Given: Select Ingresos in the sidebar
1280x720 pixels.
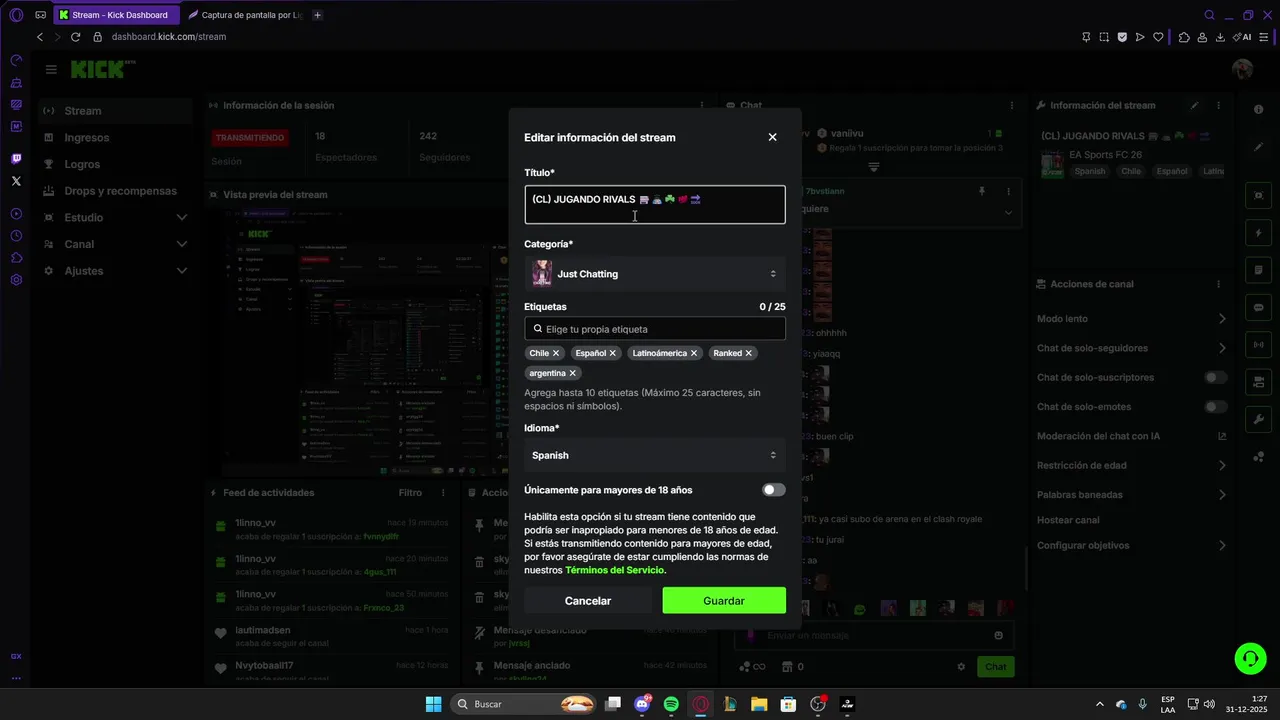Looking at the screenshot, I should point(115,138).
